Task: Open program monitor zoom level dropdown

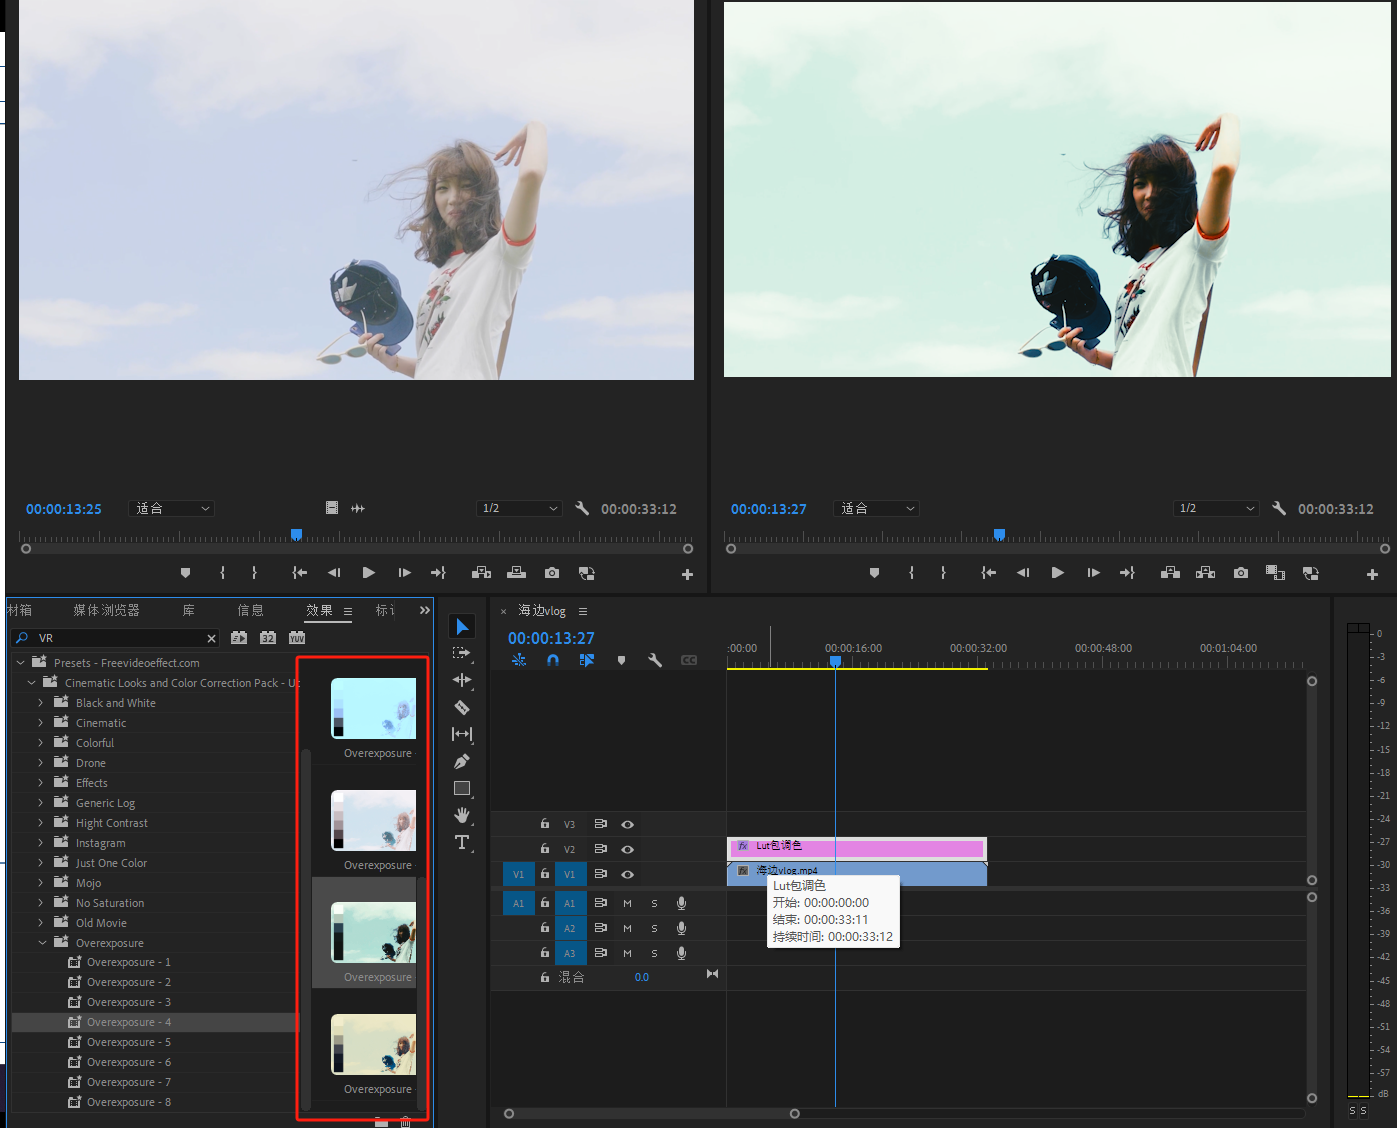Action: coord(876,508)
